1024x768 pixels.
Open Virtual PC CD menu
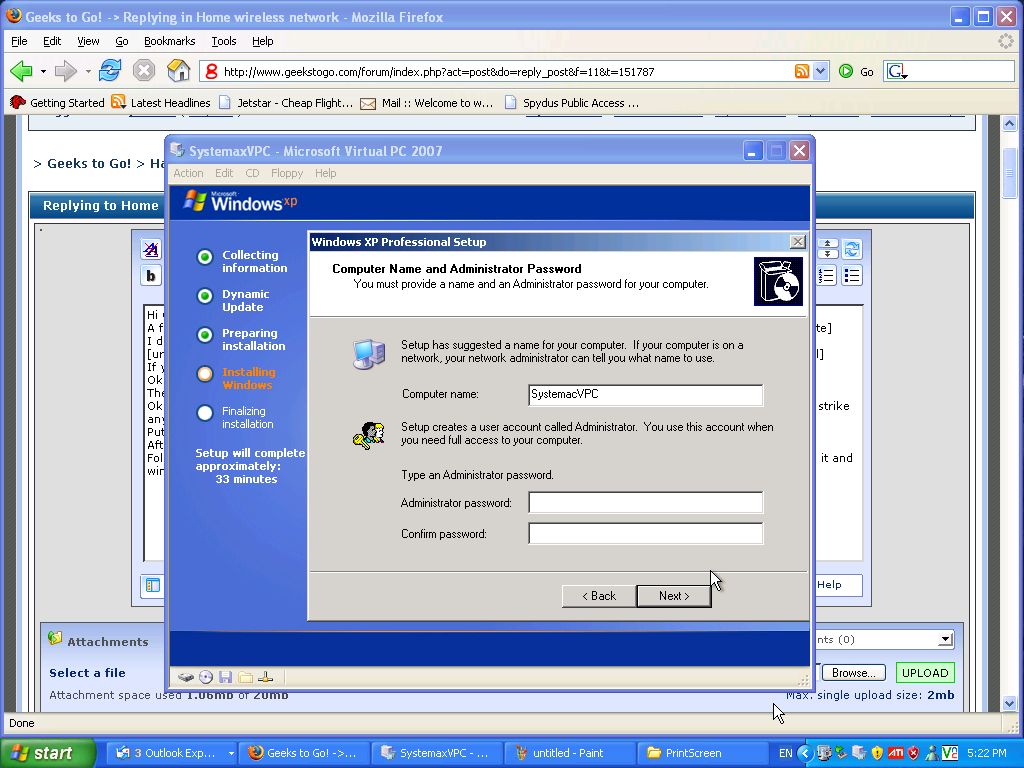click(x=252, y=173)
